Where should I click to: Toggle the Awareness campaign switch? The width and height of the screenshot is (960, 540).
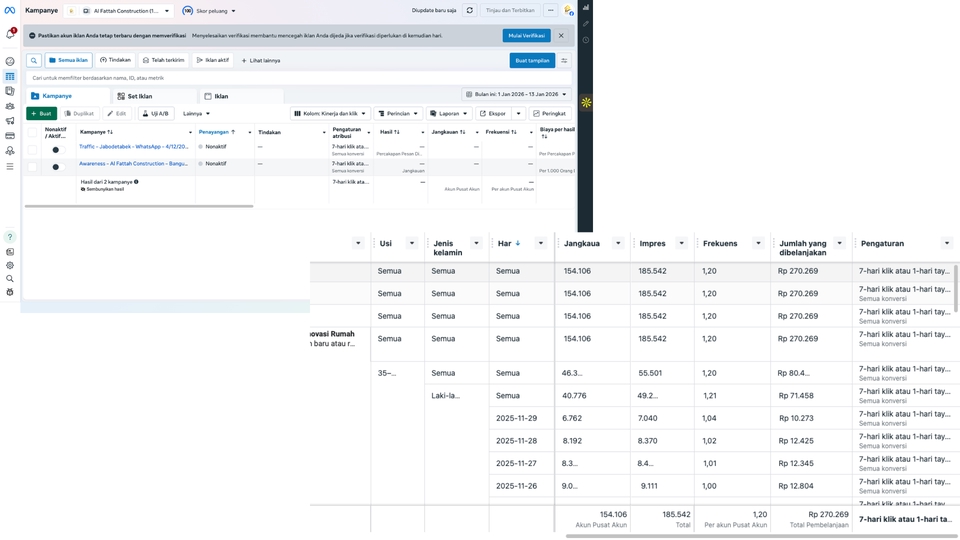click(x=56, y=167)
